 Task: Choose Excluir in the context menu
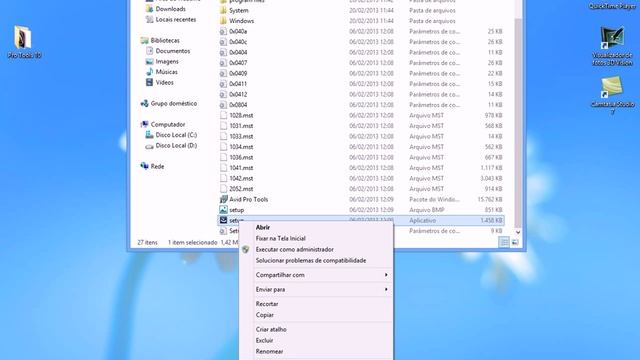point(264,340)
